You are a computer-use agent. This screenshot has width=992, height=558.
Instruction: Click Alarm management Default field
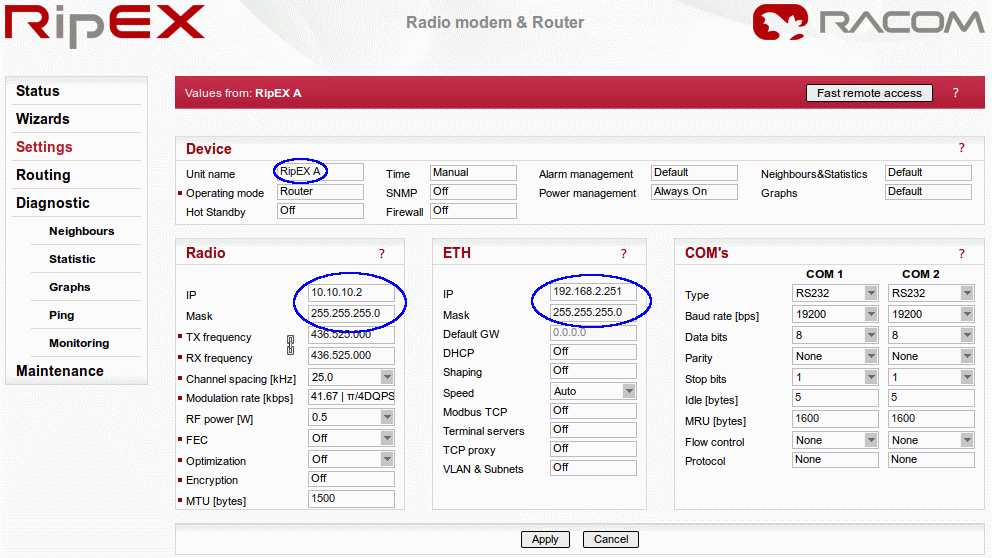tap(694, 173)
